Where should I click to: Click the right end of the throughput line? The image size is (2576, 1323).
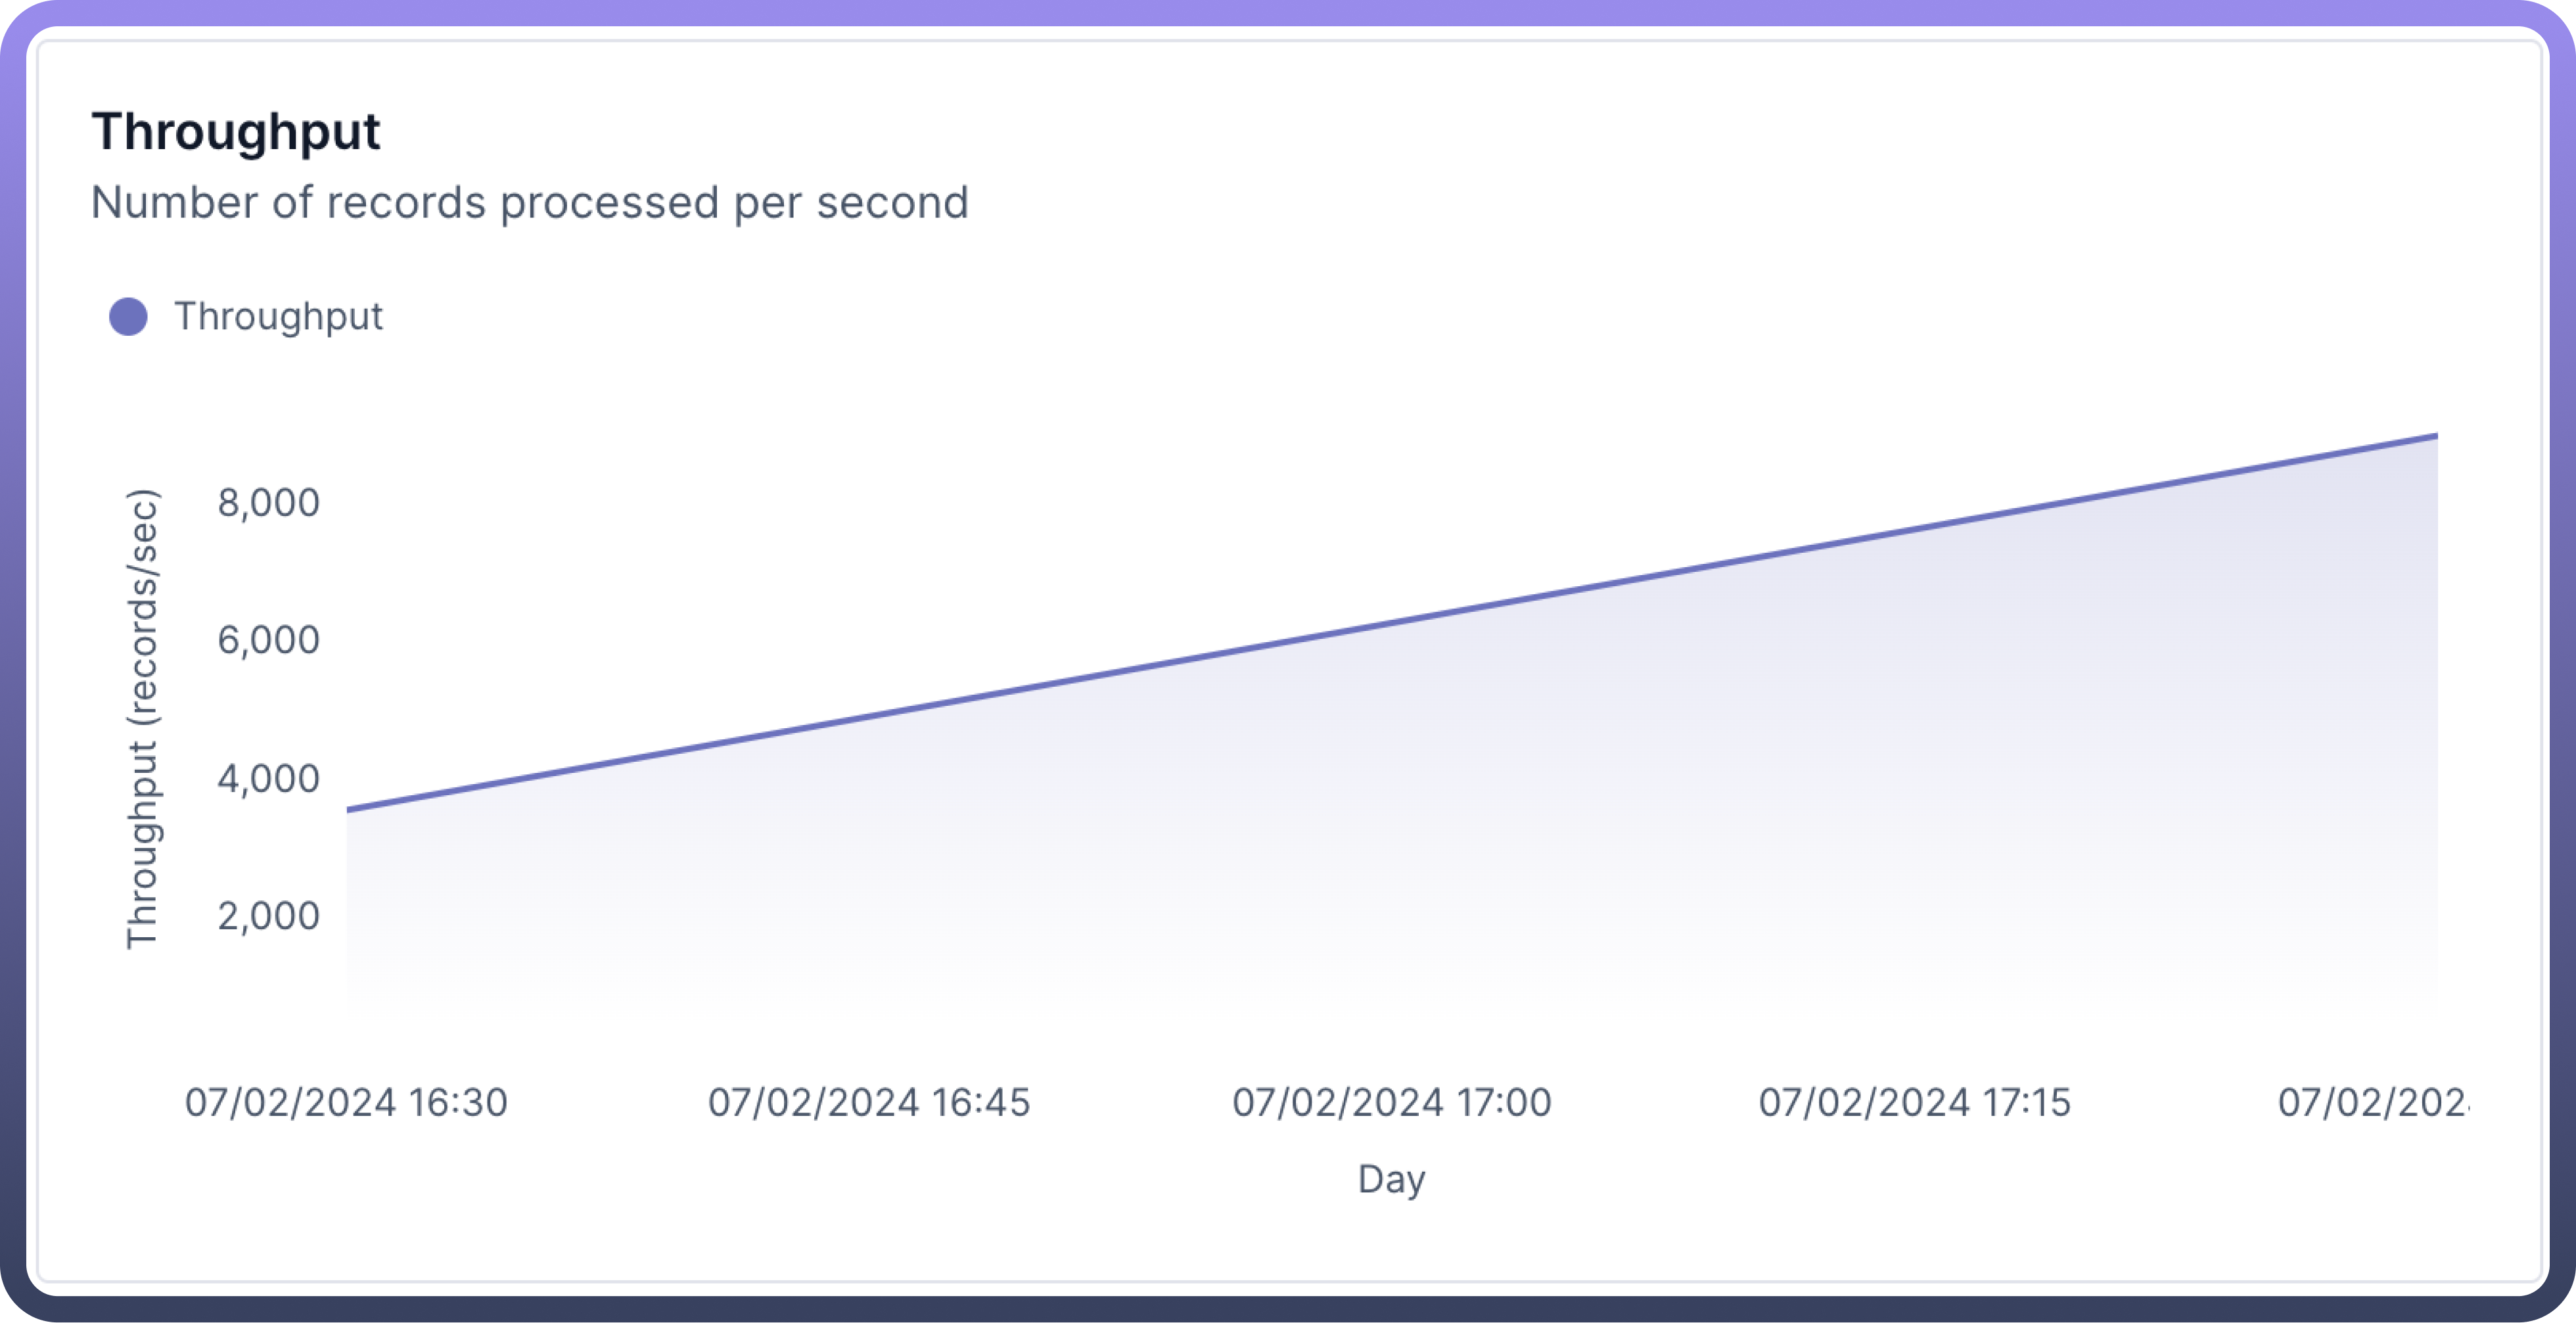[2435, 436]
